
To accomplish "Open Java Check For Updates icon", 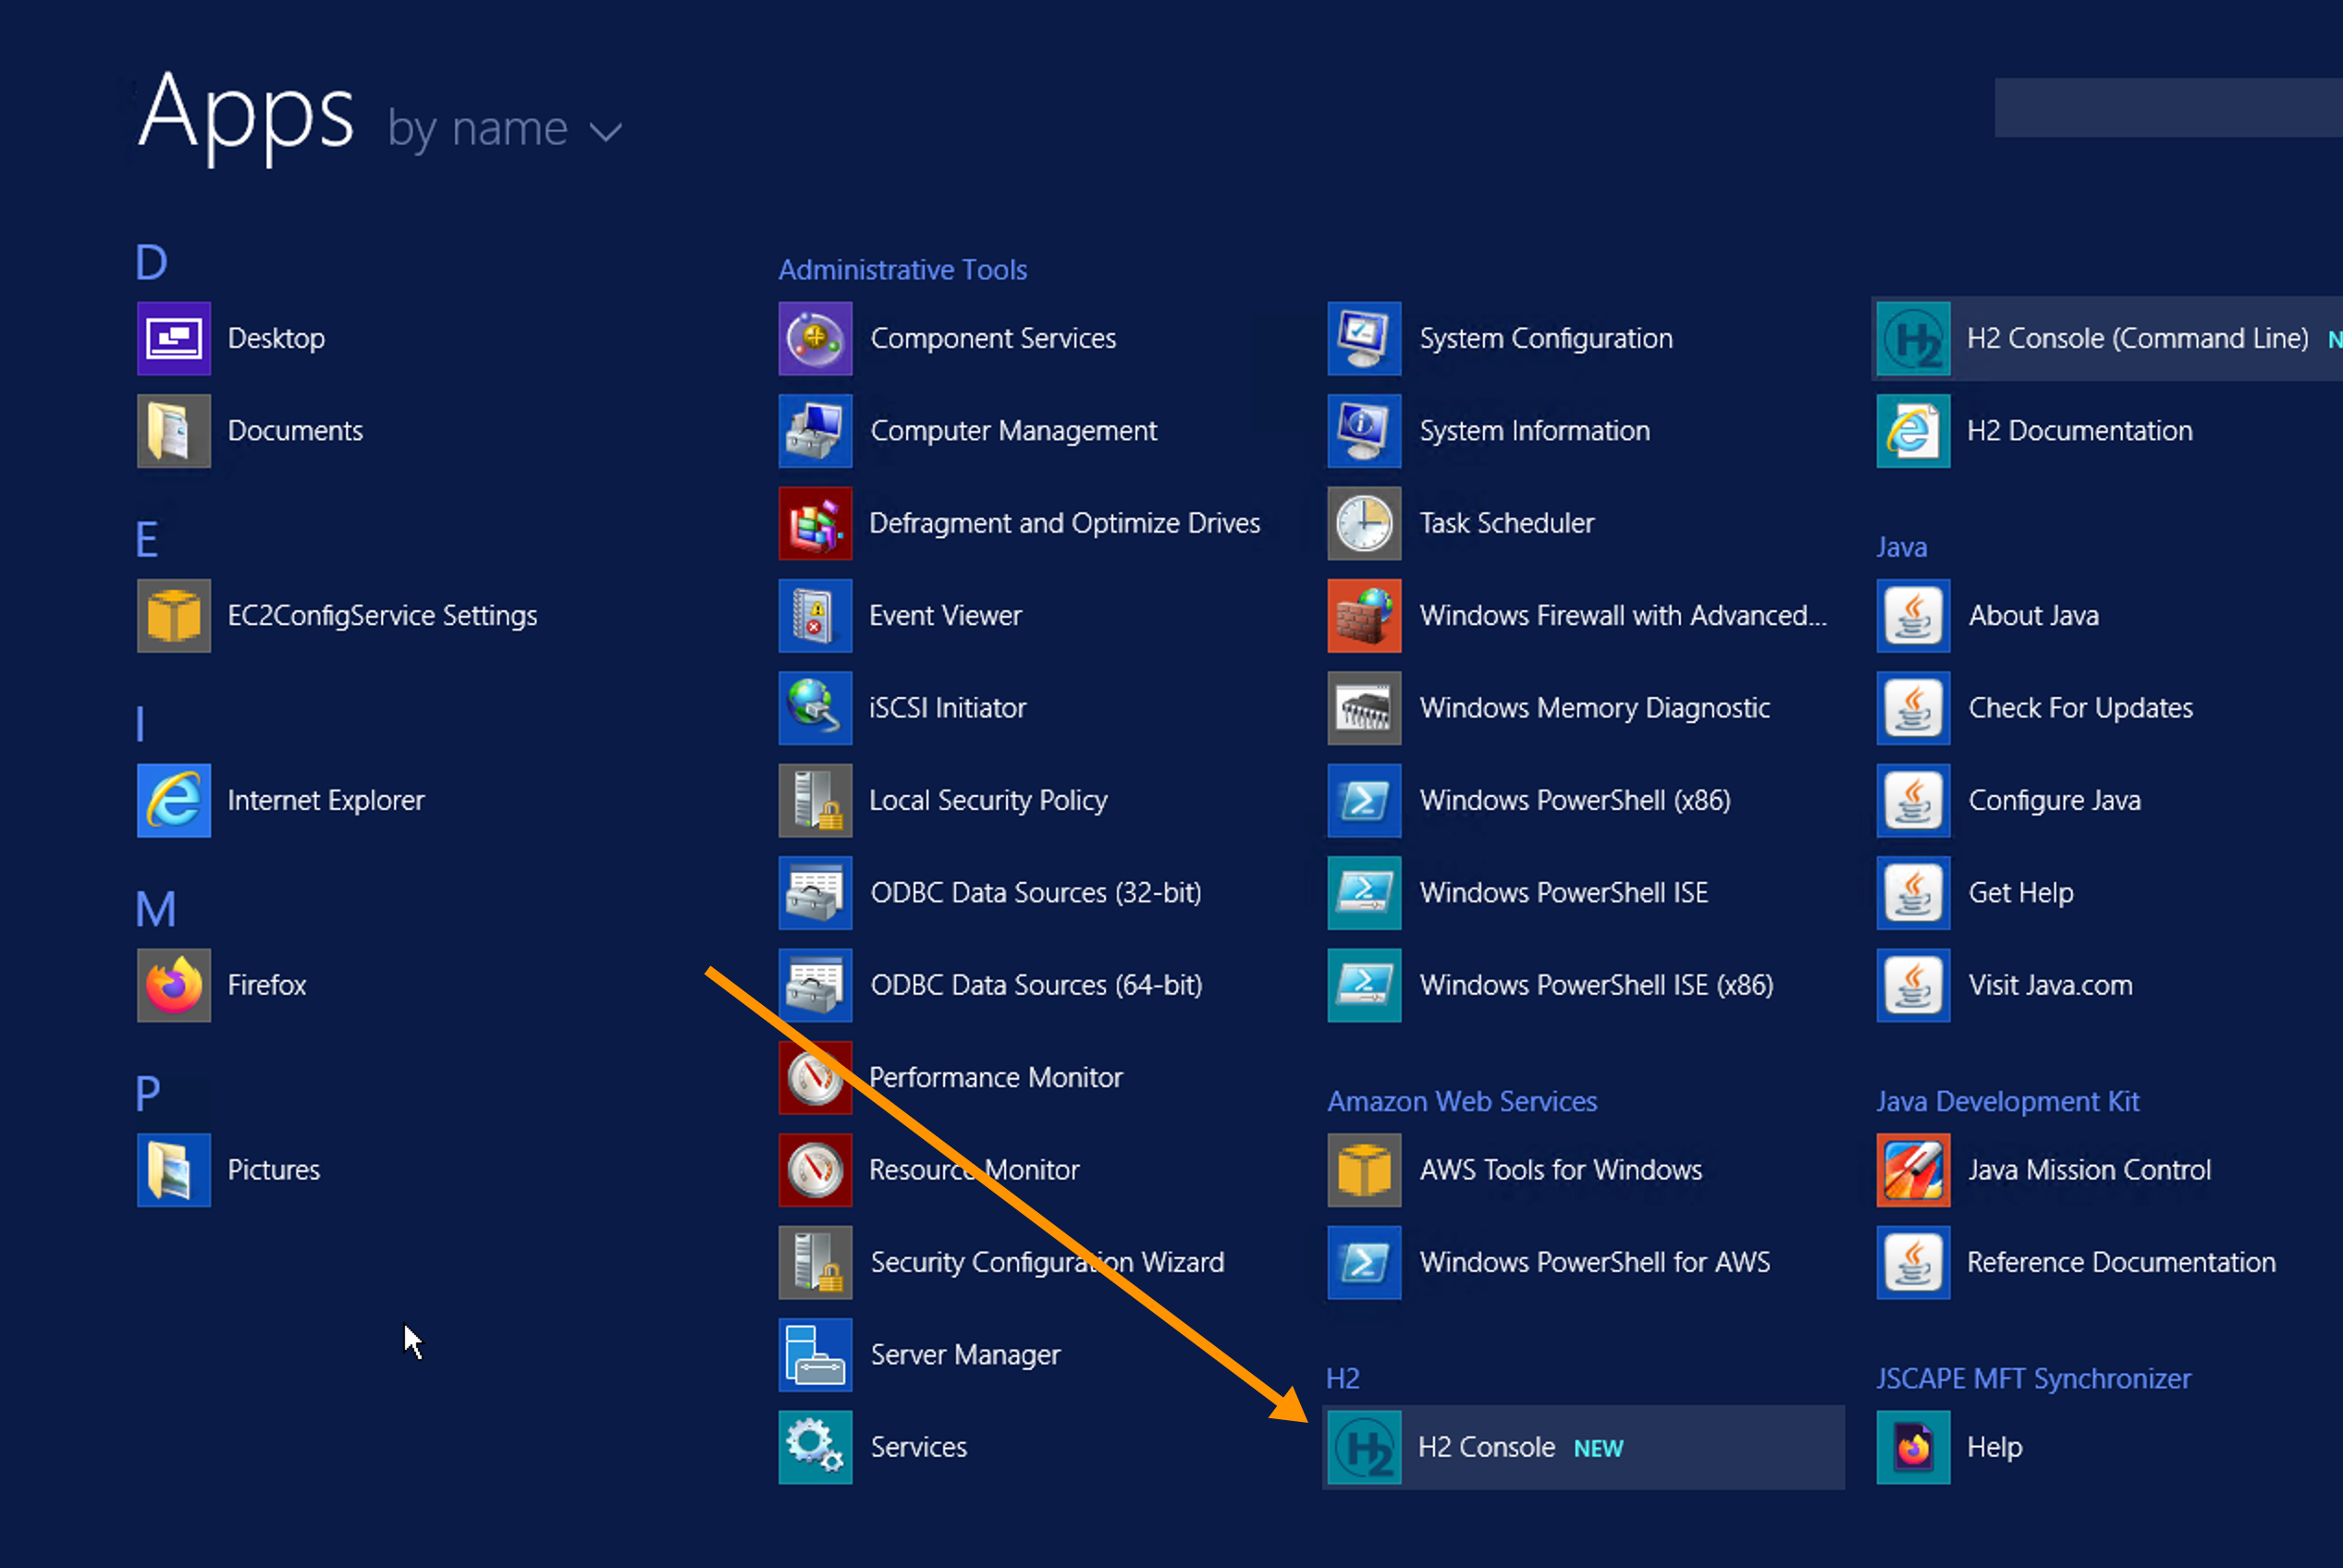I will (1913, 708).
